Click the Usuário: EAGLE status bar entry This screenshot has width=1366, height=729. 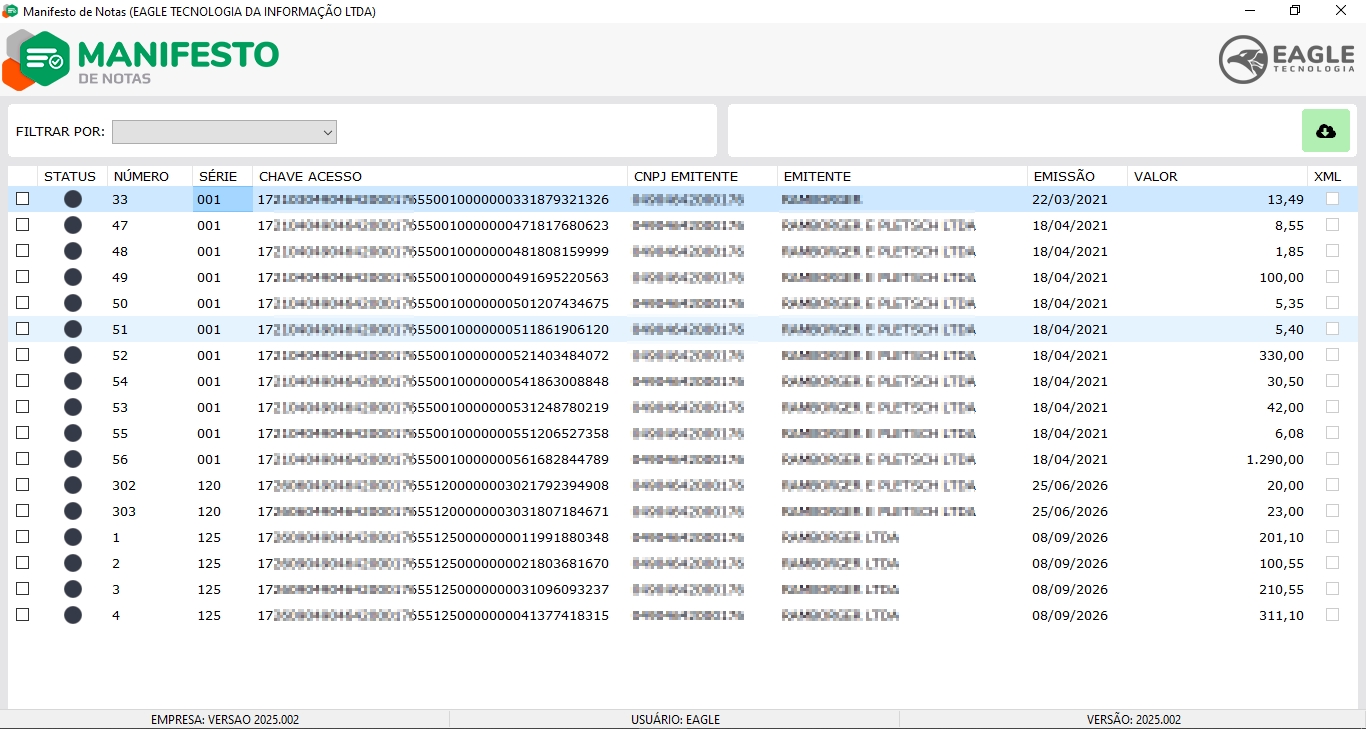675,719
